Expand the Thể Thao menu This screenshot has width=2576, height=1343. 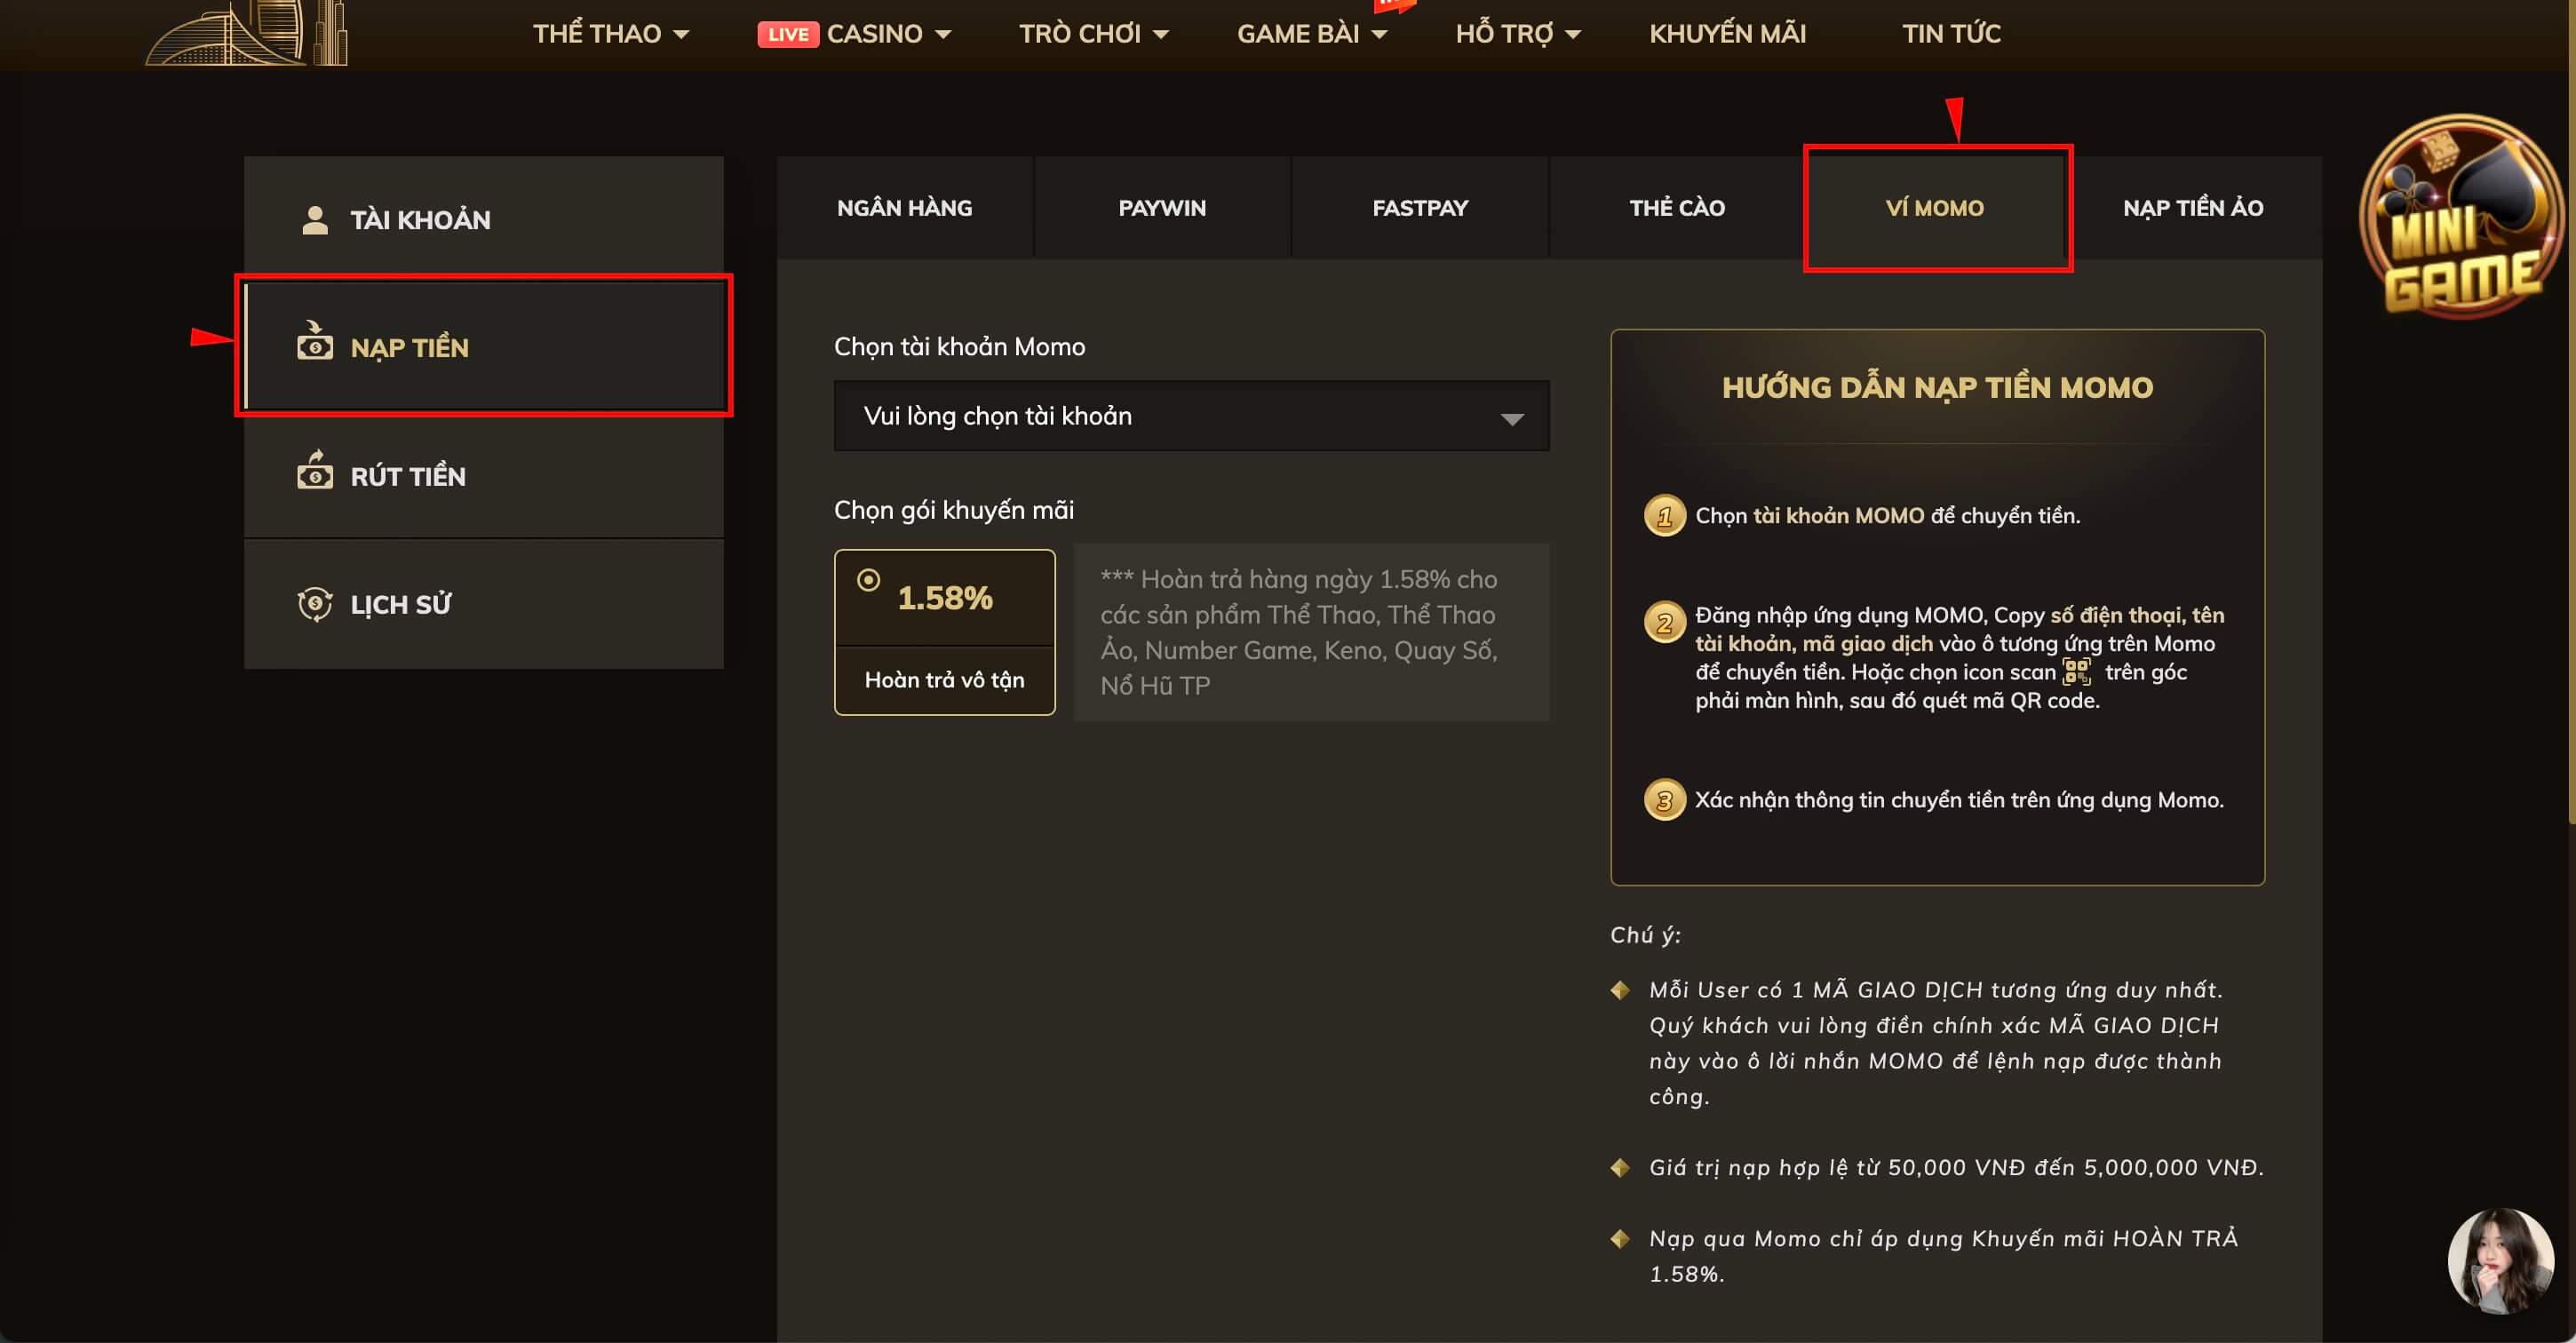tap(610, 34)
